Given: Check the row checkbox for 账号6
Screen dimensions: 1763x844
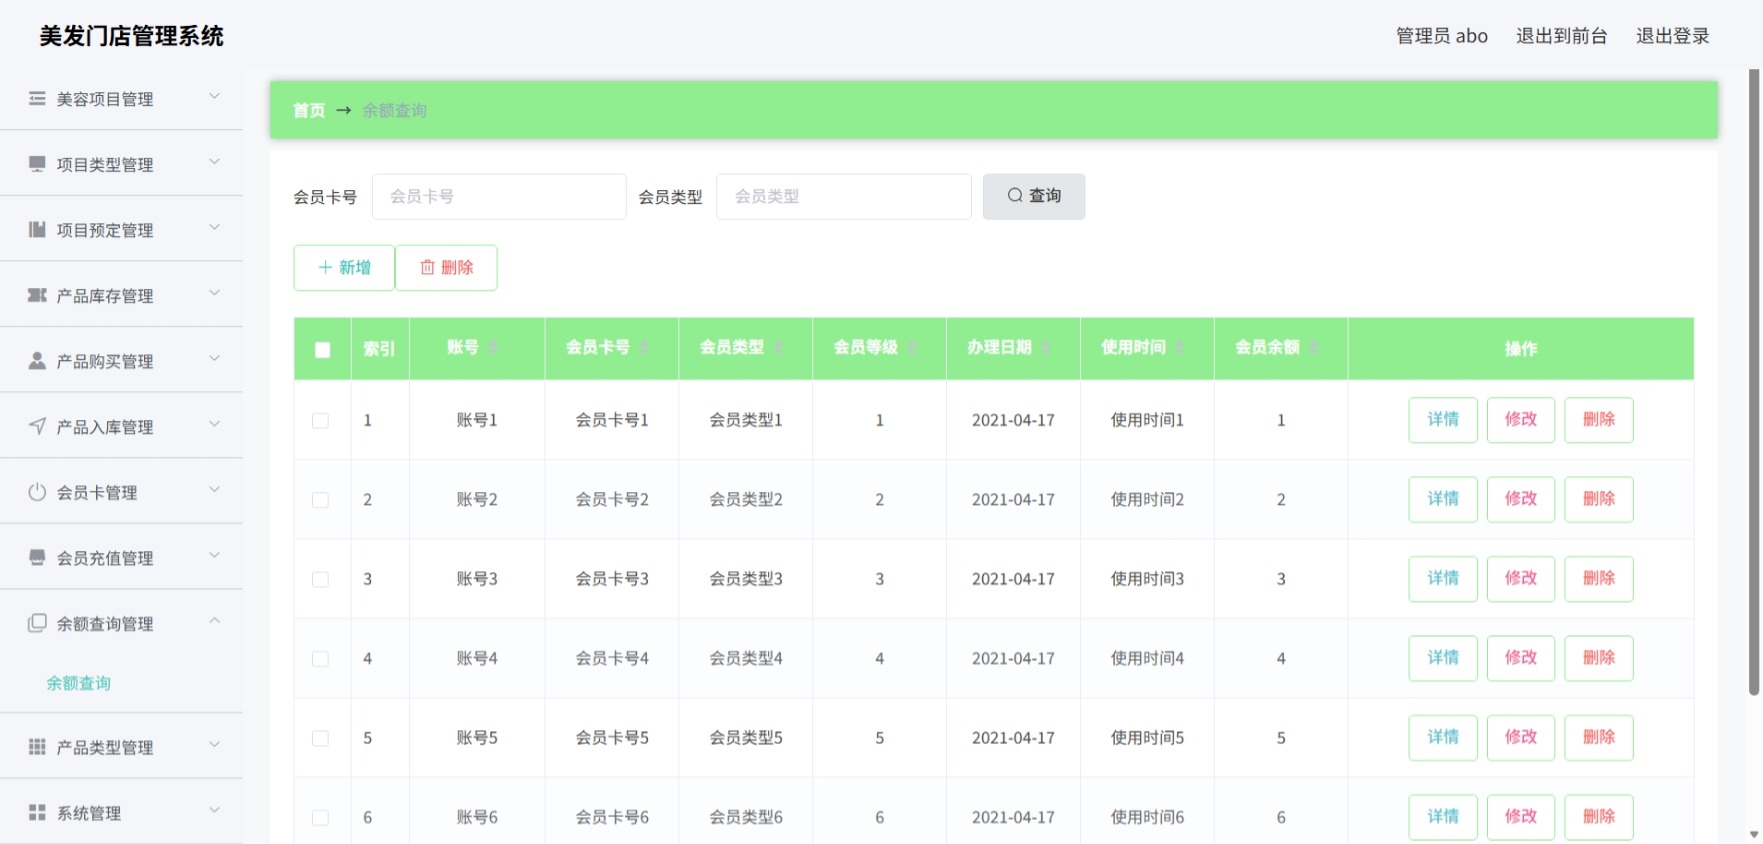Looking at the screenshot, I should click(320, 818).
